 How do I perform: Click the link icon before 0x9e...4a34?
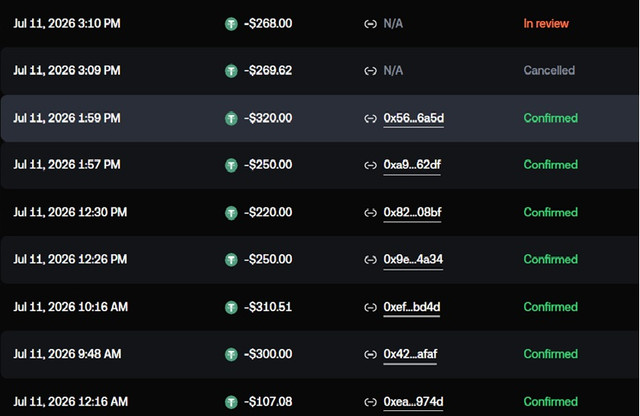(x=370, y=260)
